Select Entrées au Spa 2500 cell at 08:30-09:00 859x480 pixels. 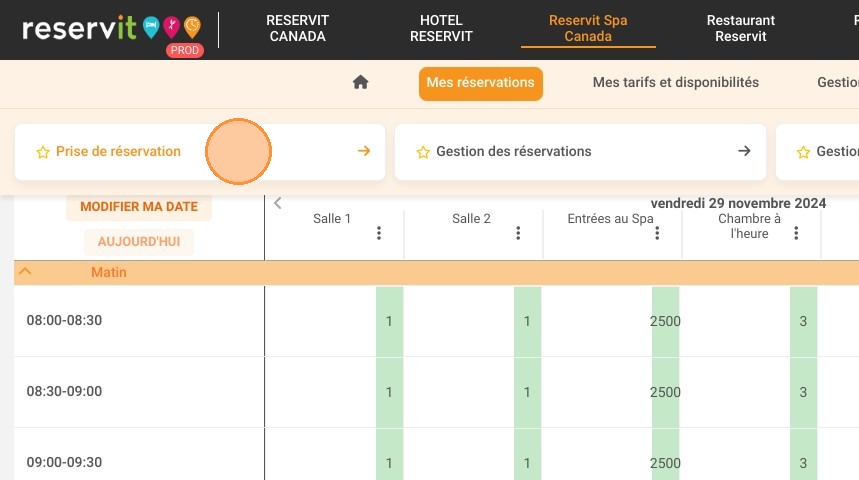click(665, 392)
